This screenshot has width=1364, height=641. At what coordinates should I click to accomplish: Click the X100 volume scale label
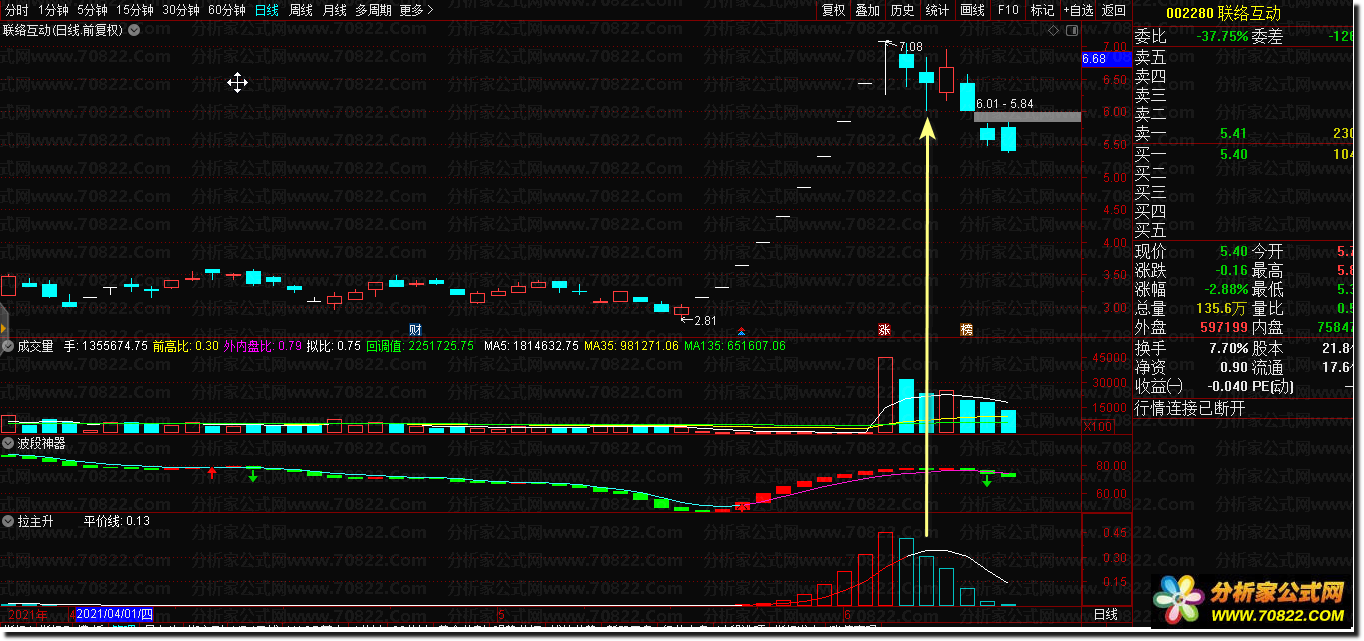point(1097,427)
